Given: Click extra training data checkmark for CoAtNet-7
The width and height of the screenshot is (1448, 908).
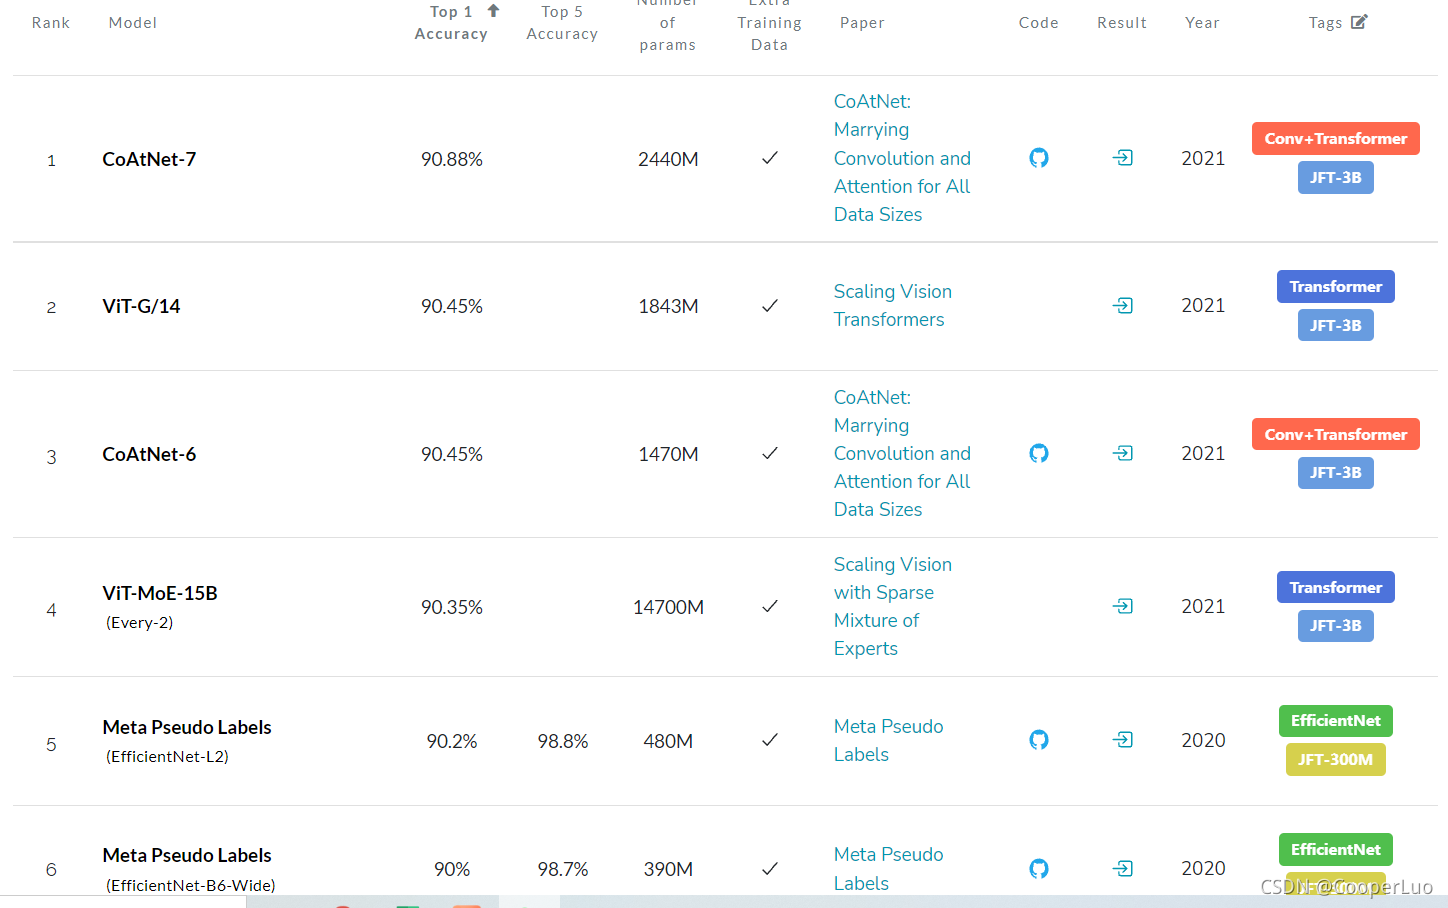Looking at the screenshot, I should pos(770,158).
